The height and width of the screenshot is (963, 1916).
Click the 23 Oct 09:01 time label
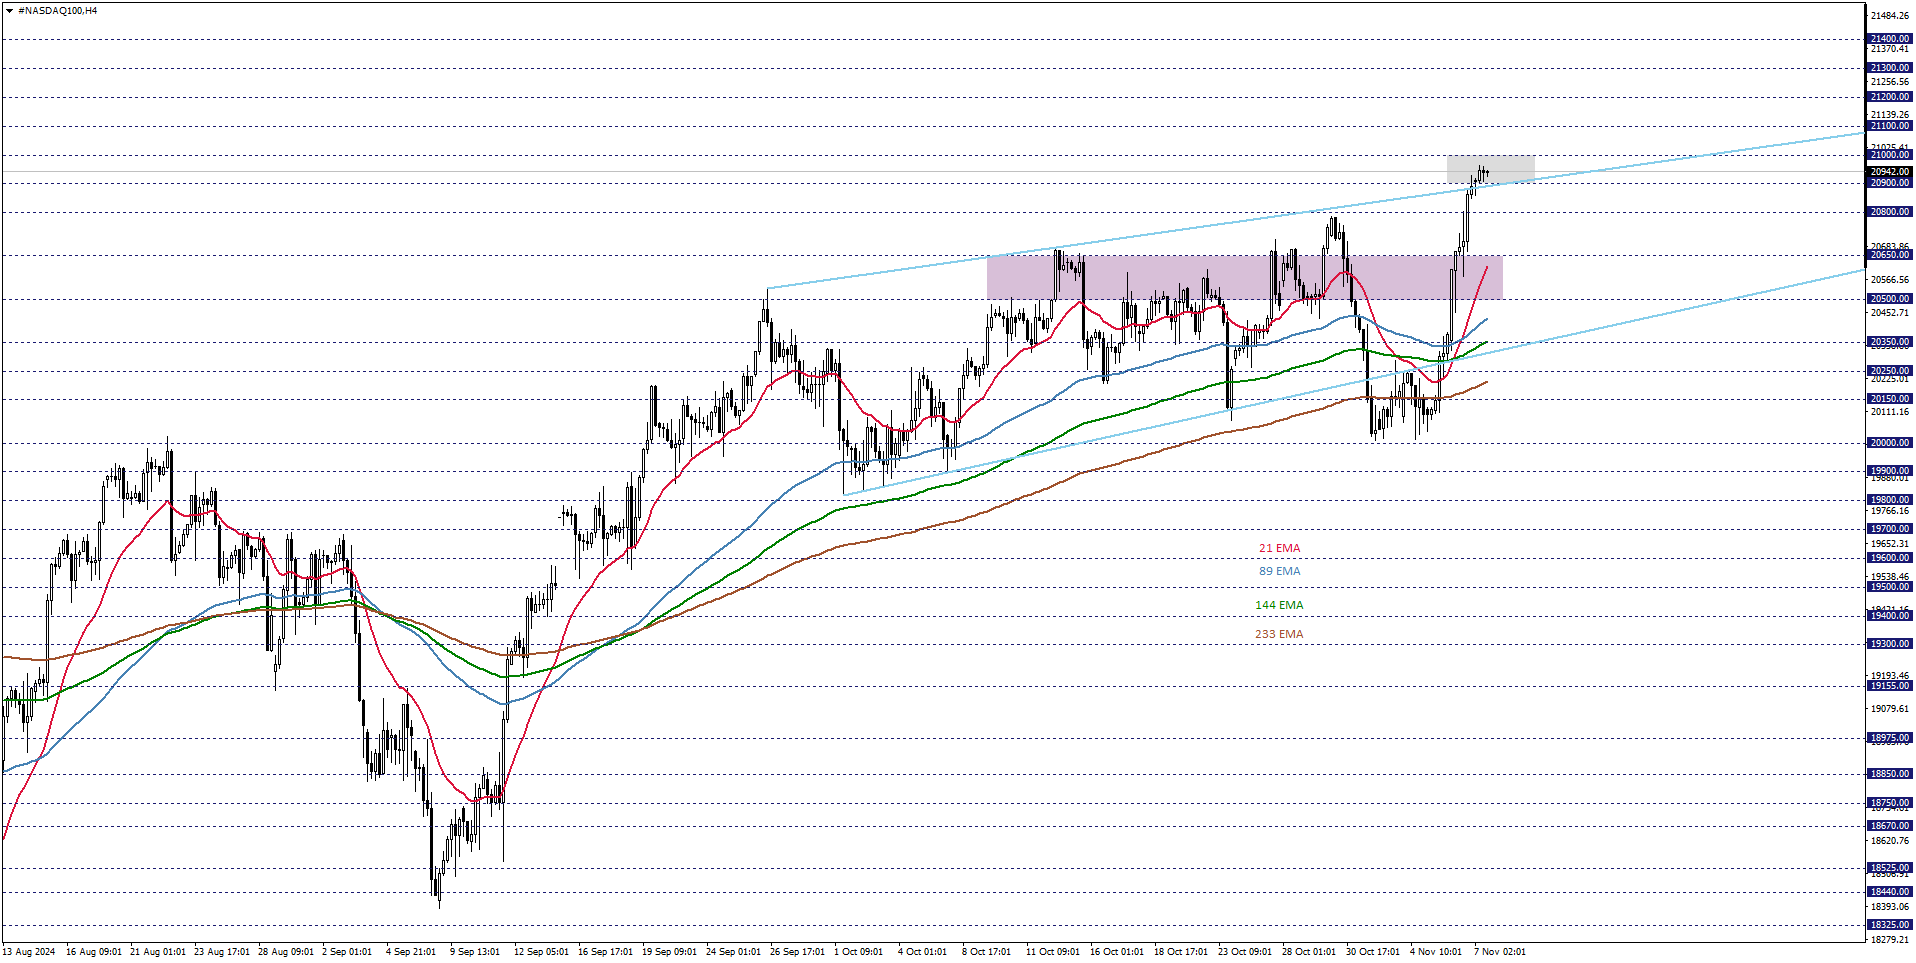(1245, 952)
